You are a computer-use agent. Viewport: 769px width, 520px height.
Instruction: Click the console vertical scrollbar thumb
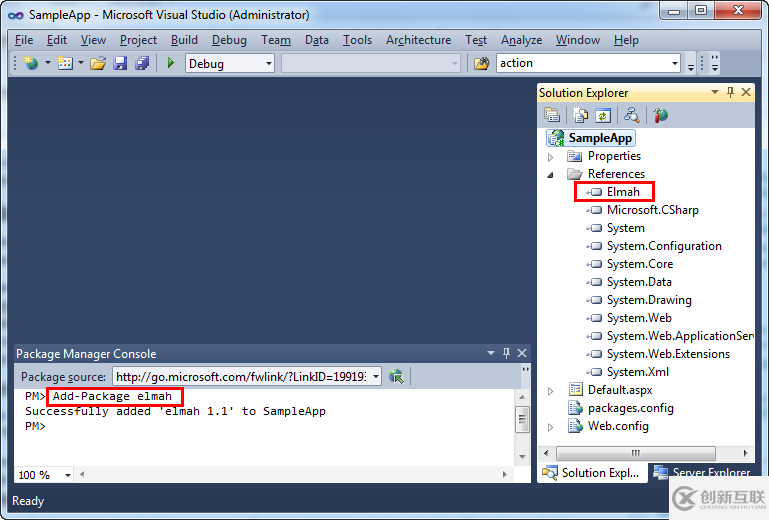522,419
